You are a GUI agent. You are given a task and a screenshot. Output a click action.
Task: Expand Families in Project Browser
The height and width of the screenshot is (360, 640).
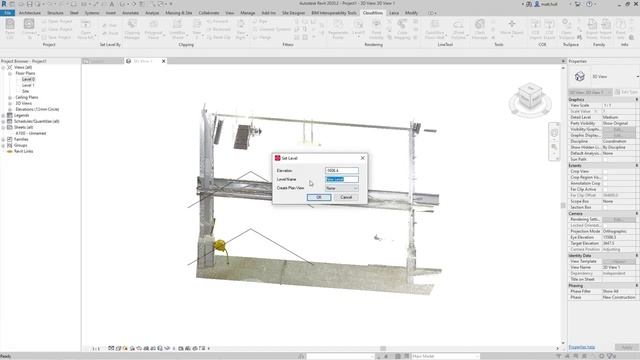point(3,139)
